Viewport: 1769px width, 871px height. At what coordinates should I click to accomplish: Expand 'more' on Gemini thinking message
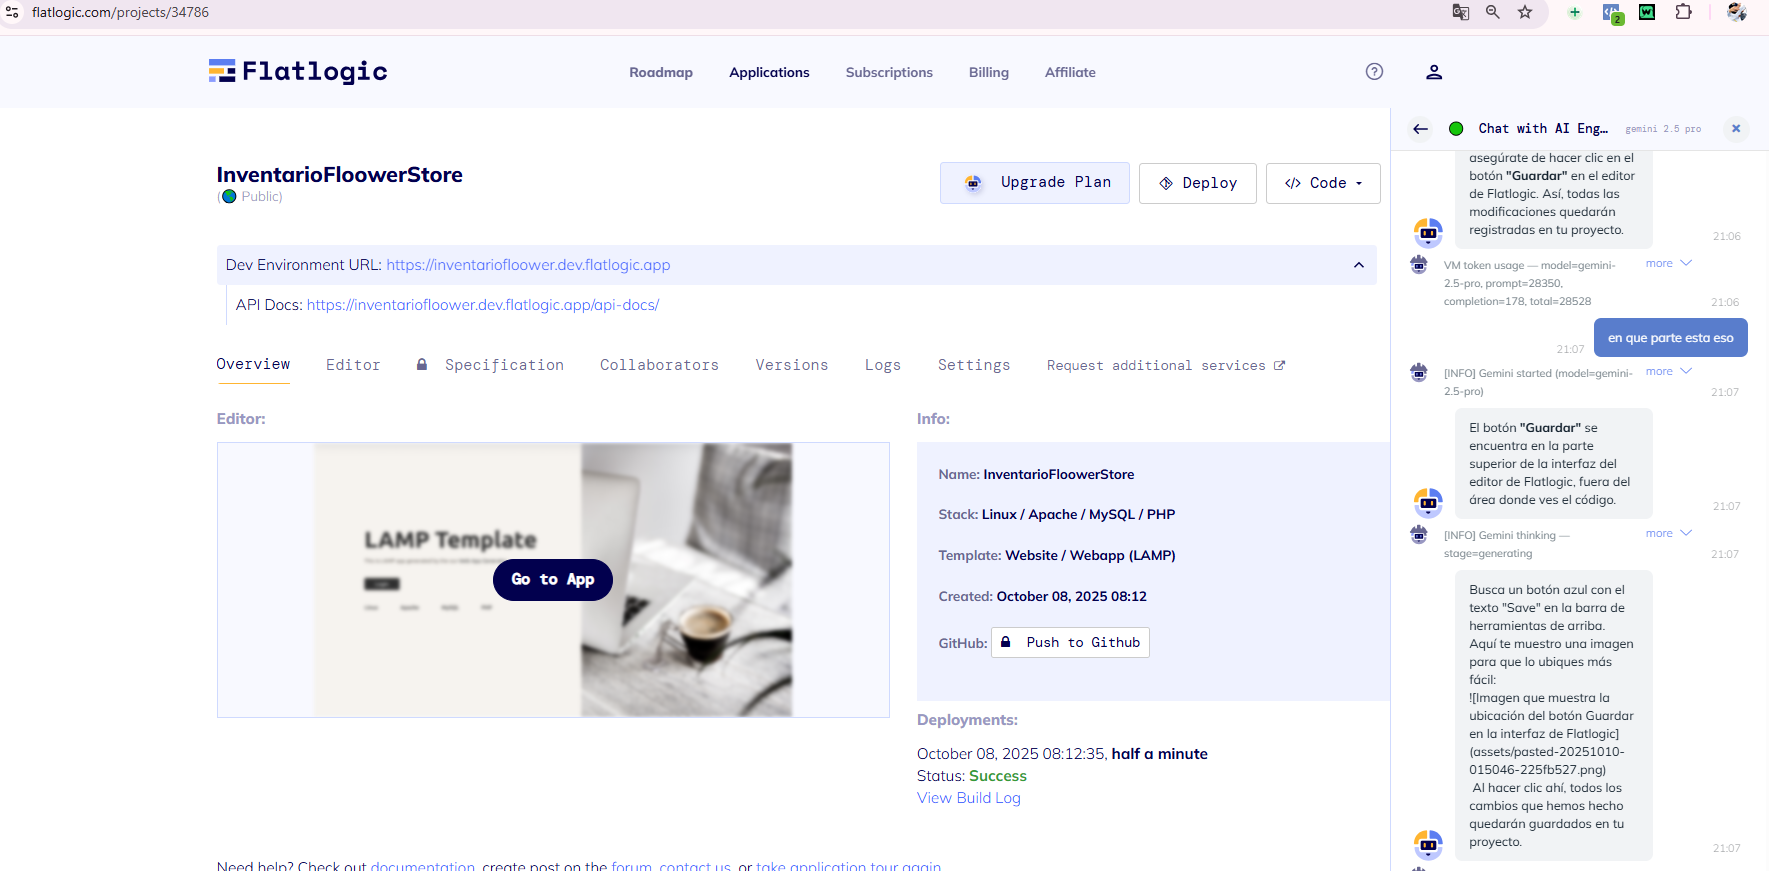(x=1668, y=534)
